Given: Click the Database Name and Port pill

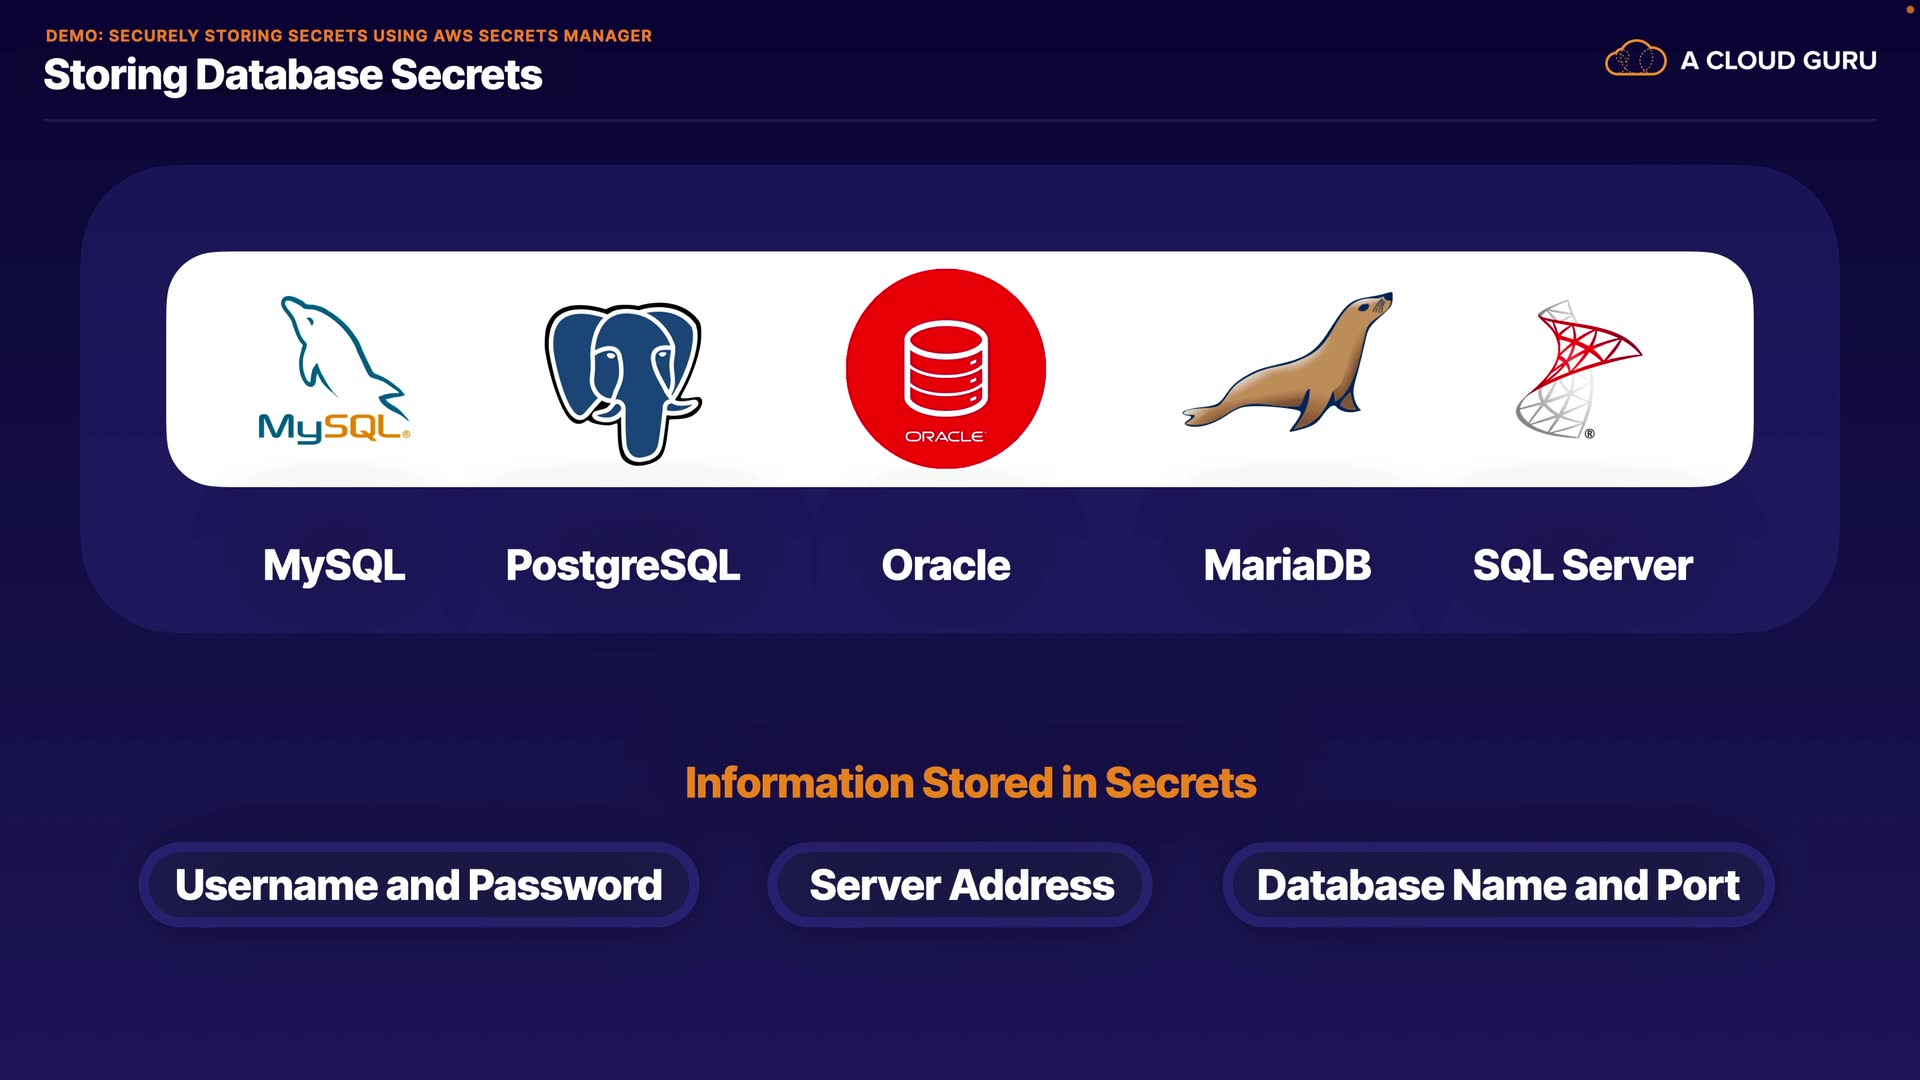Looking at the screenshot, I should click(1498, 885).
